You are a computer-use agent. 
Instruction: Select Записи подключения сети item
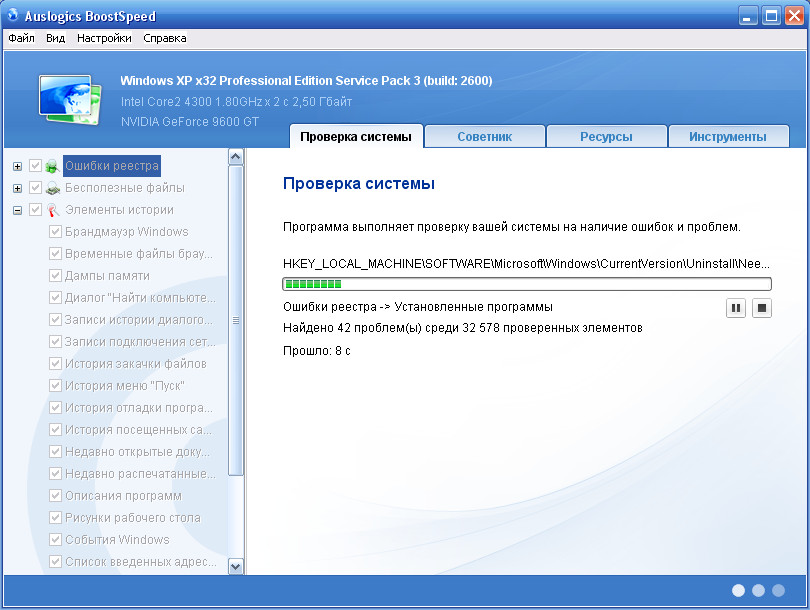pos(140,342)
